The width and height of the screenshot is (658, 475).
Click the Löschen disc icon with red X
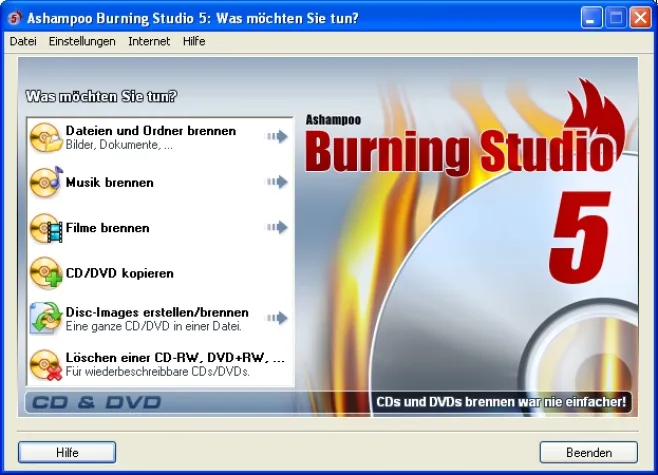point(45,365)
